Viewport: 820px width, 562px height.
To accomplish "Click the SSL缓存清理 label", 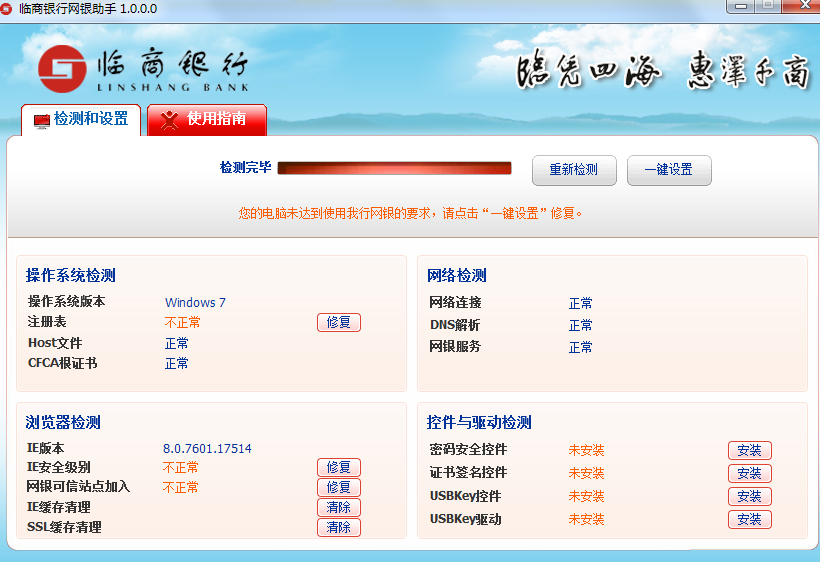I will click(x=64, y=527).
